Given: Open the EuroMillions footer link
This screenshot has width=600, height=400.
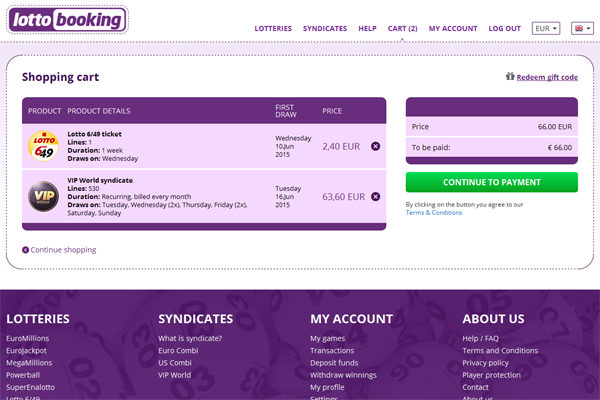Looking at the screenshot, I should (x=28, y=338).
